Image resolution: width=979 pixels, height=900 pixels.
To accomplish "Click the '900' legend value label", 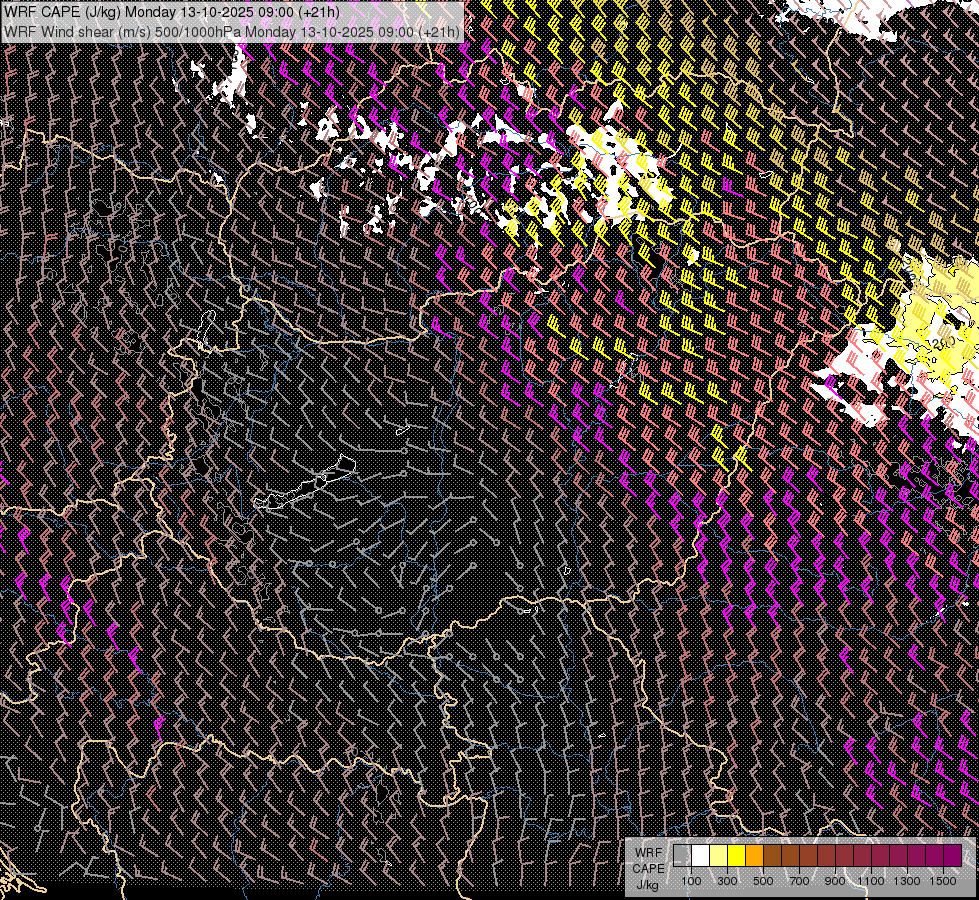I will [x=835, y=881].
